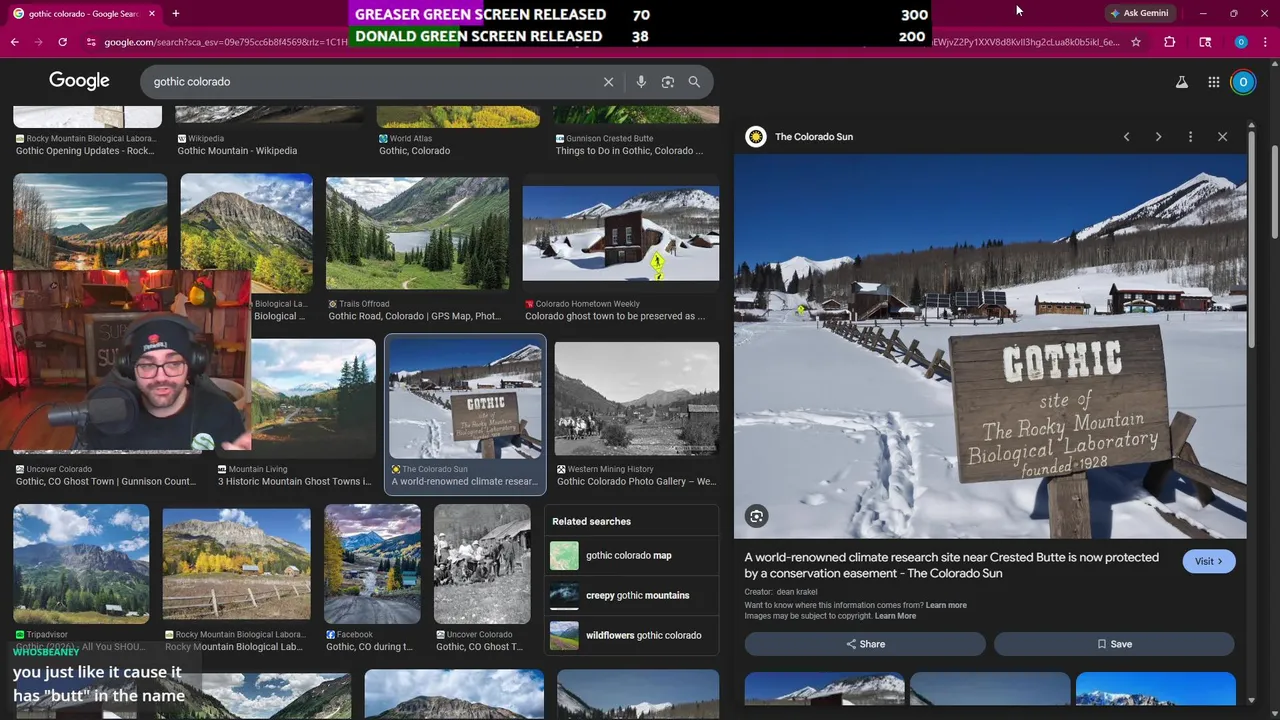Click Things to Do in Gothic, Colorado caption
The width and height of the screenshot is (1280, 720).
coord(629,151)
